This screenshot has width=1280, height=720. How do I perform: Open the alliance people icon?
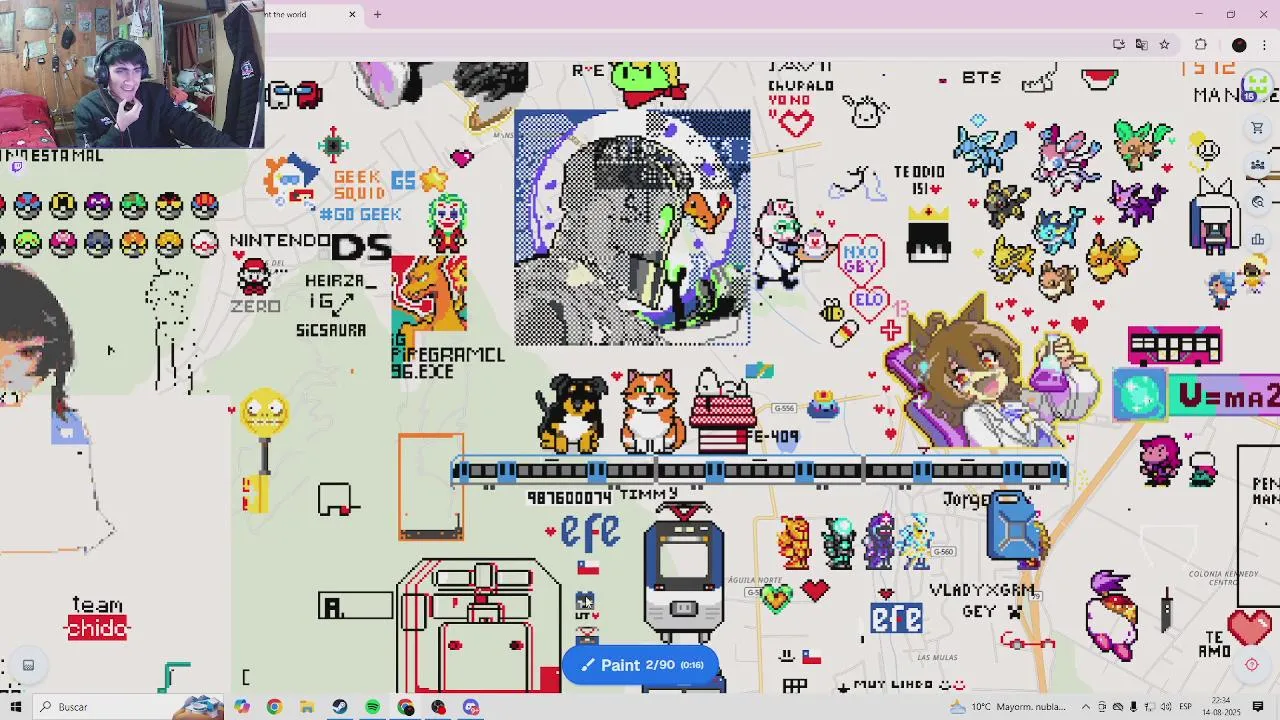(1258, 165)
